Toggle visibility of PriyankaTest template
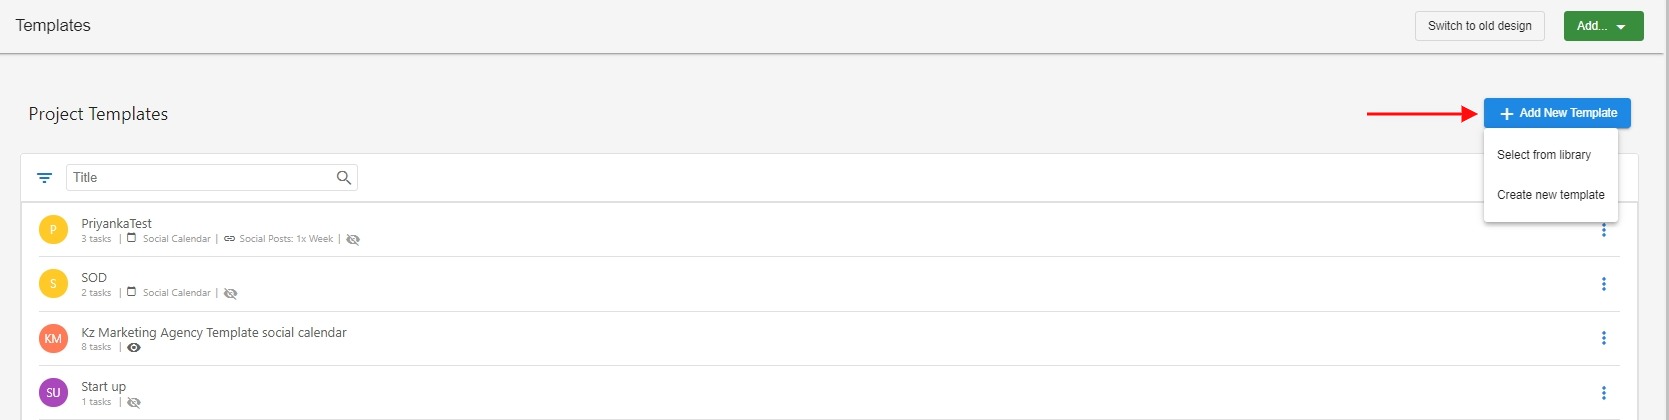 pyautogui.click(x=353, y=239)
